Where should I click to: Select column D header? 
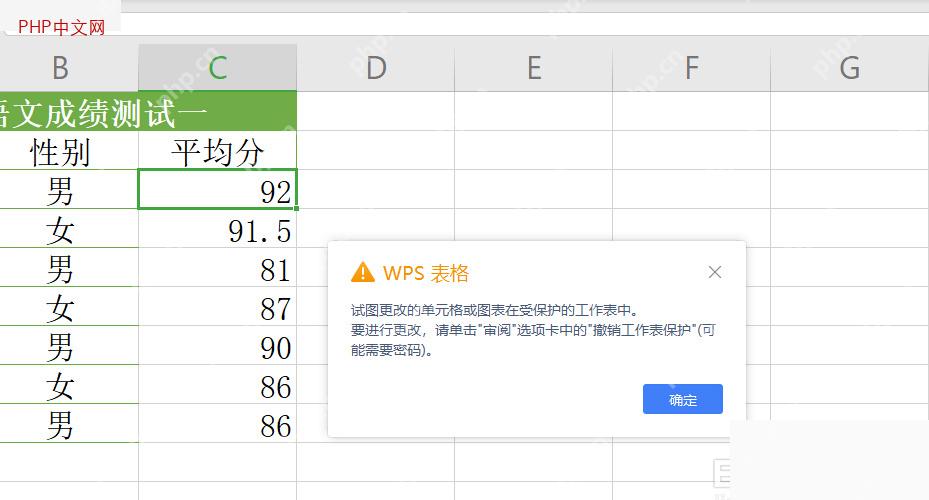pos(376,68)
